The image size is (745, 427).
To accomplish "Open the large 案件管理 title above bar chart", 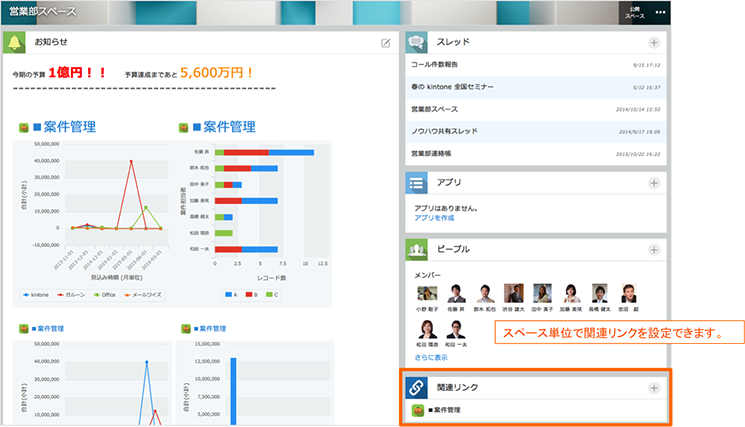I will 225,127.
